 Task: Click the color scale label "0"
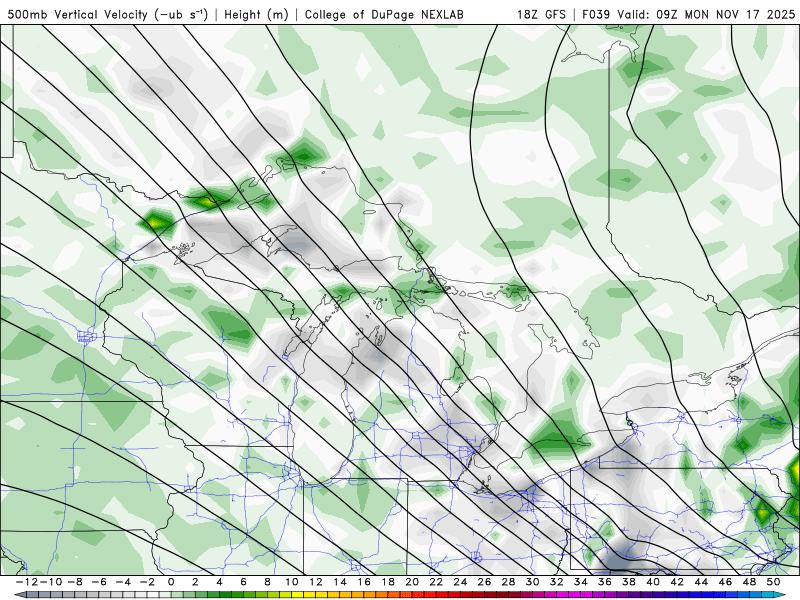[x=171, y=582]
